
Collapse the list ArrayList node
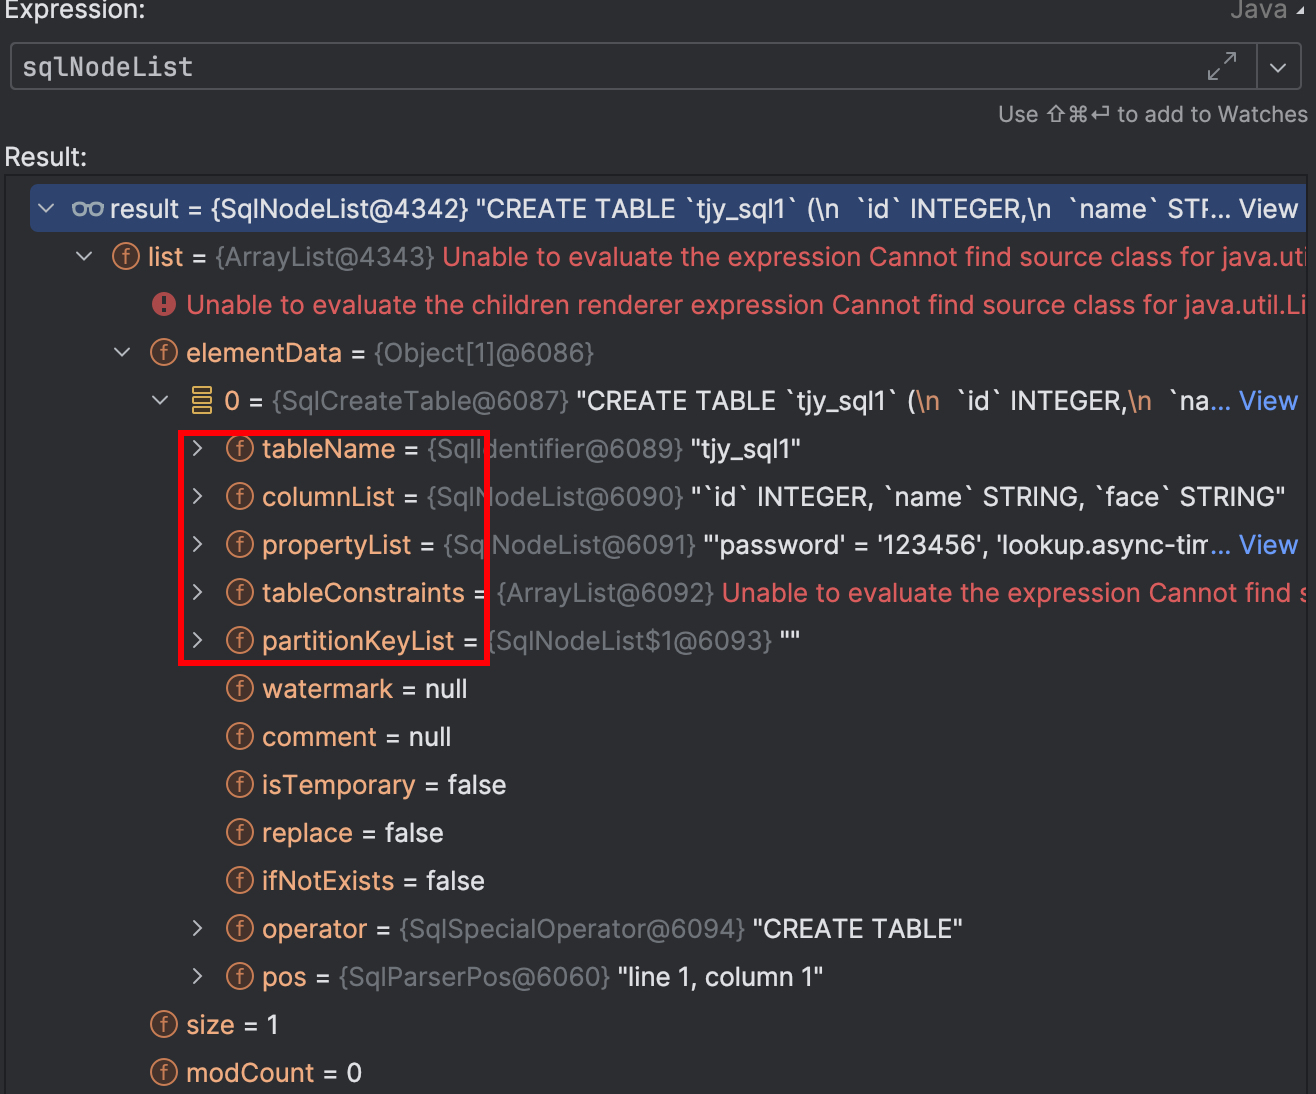coord(84,257)
